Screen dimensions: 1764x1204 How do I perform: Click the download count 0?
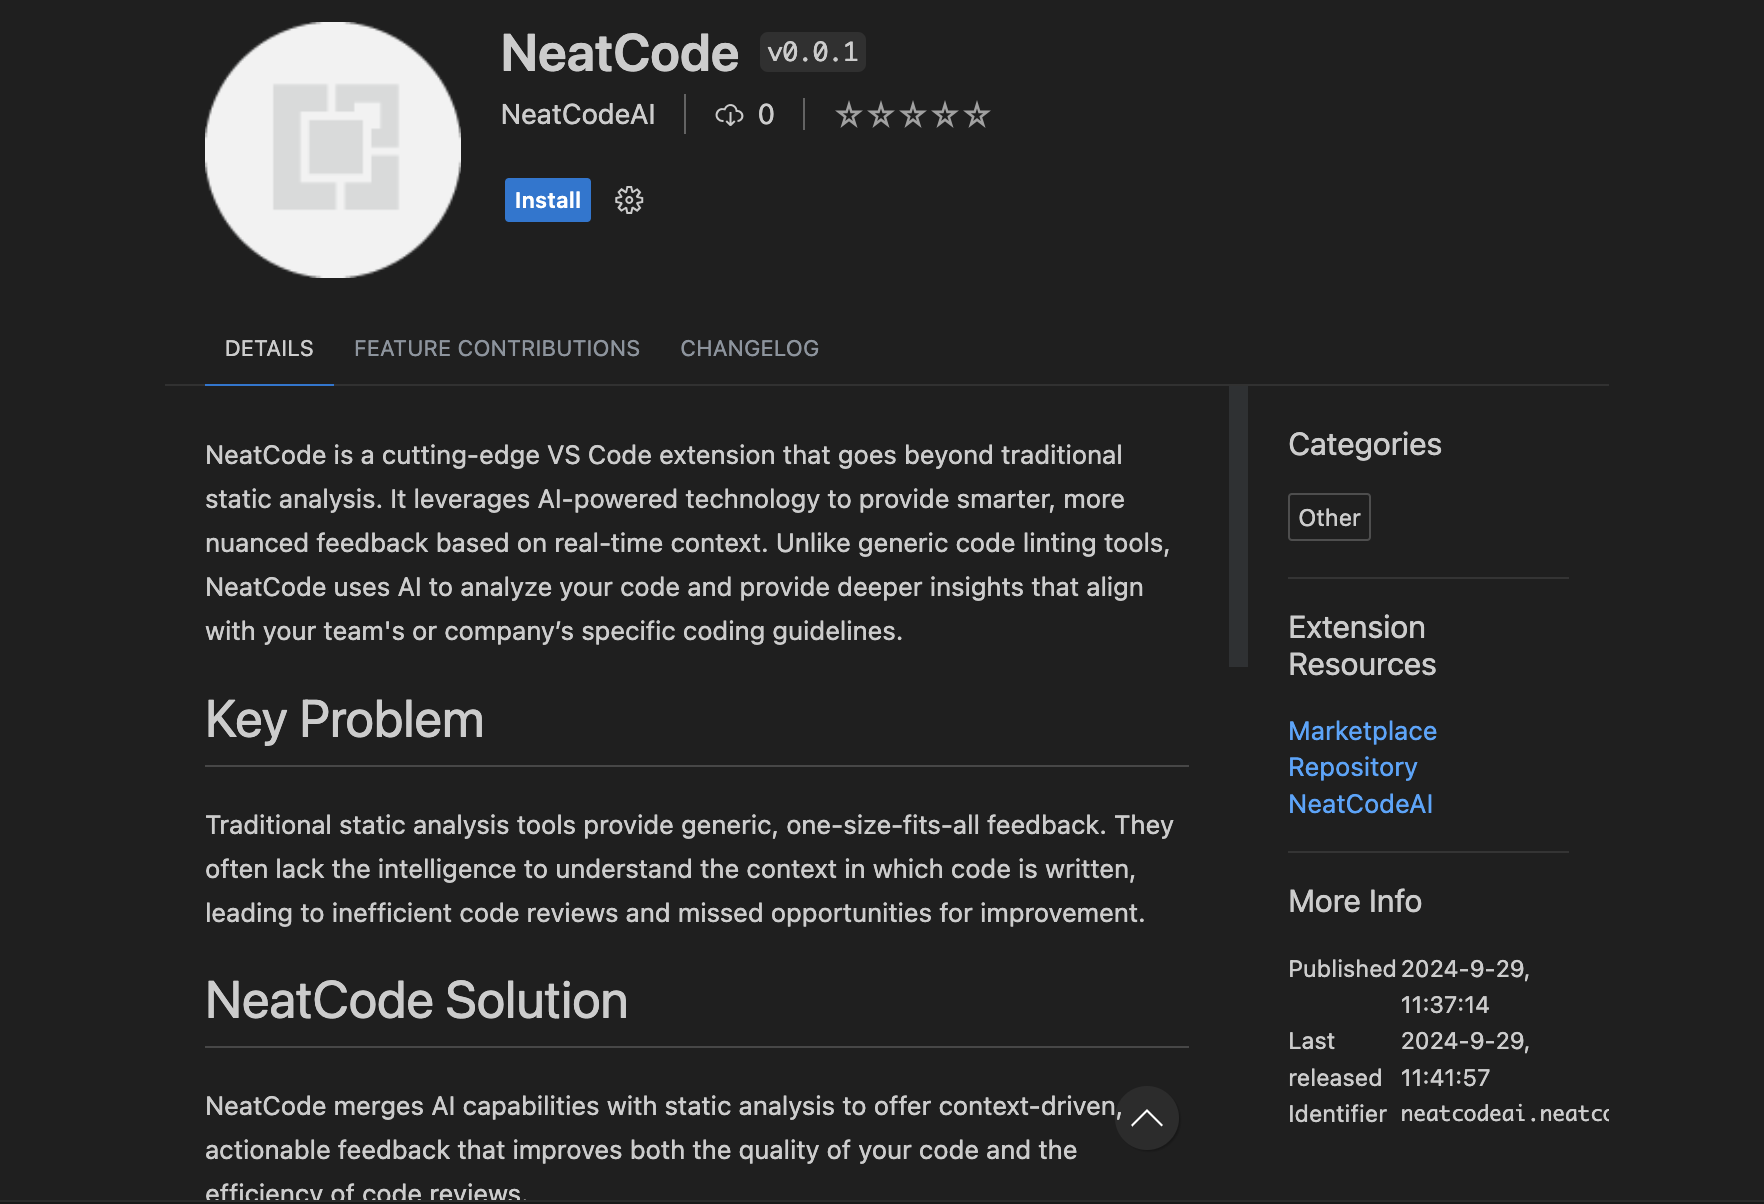[766, 115]
